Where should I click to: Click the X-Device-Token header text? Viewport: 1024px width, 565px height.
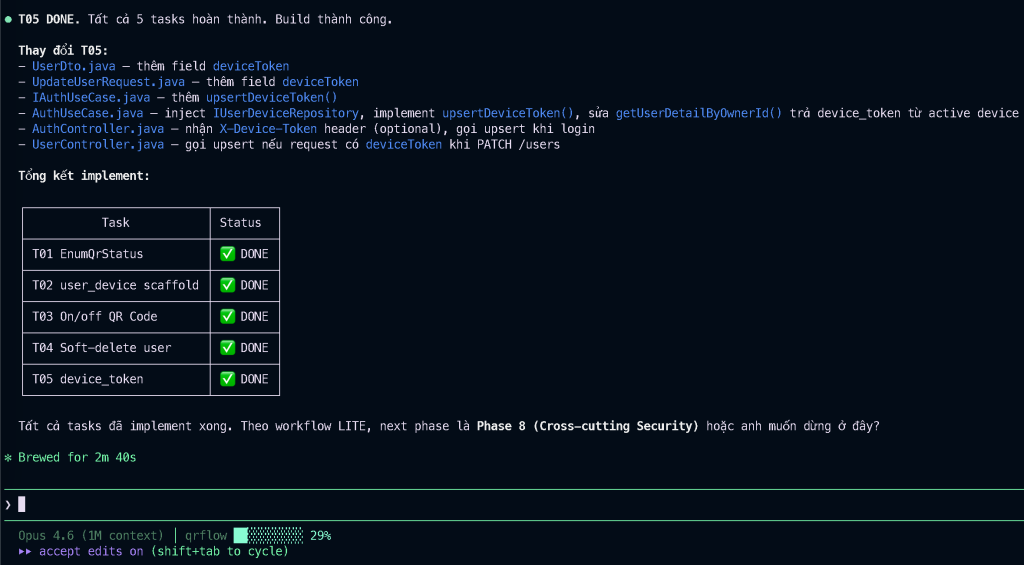(x=268, y=129)
